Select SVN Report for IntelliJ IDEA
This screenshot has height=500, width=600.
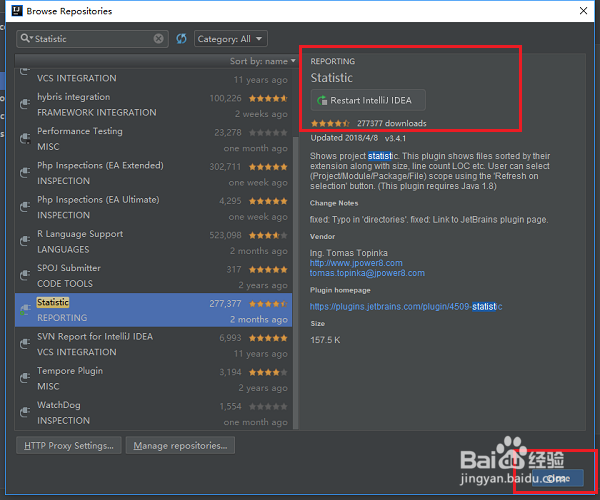pos(153,344)
